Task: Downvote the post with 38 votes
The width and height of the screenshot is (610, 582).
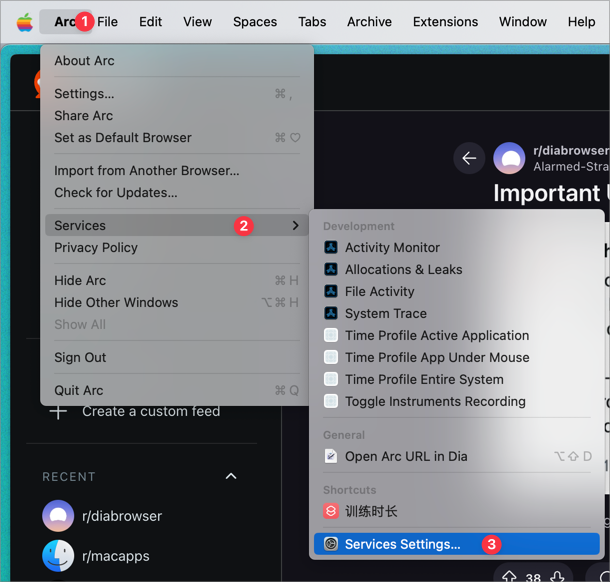Action: (x=557, y=576)
